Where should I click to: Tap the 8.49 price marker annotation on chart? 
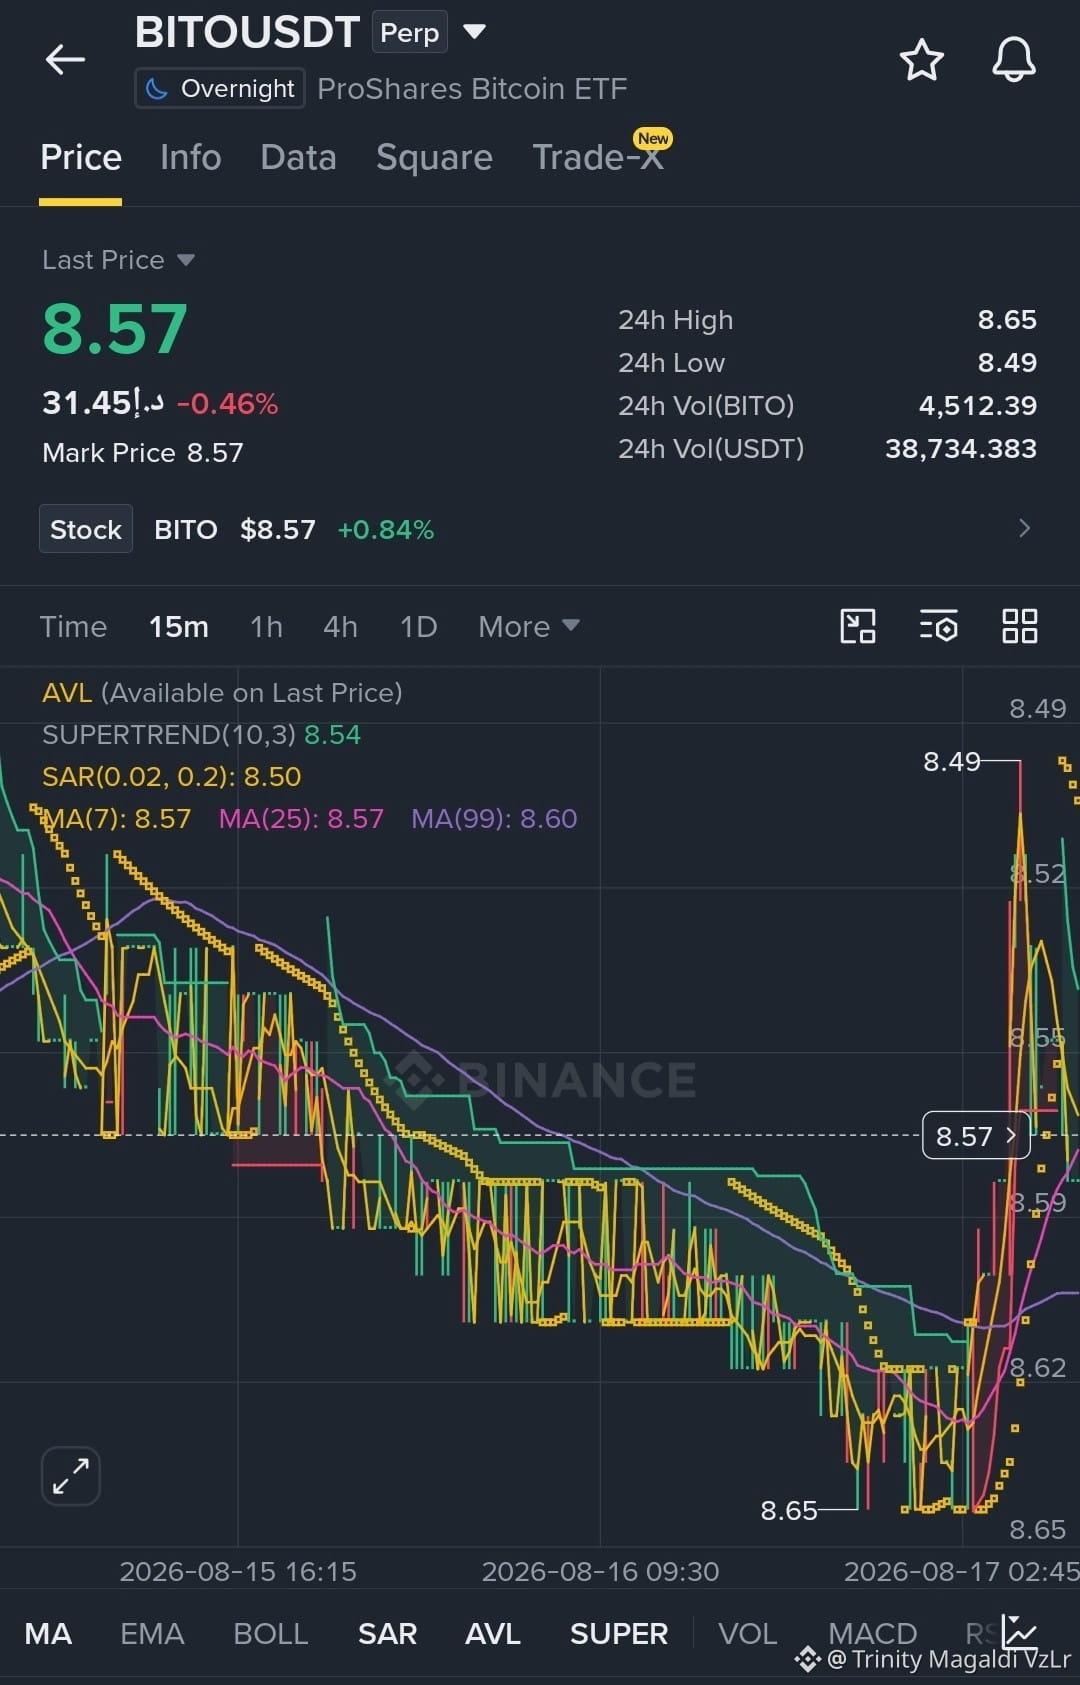952,762
